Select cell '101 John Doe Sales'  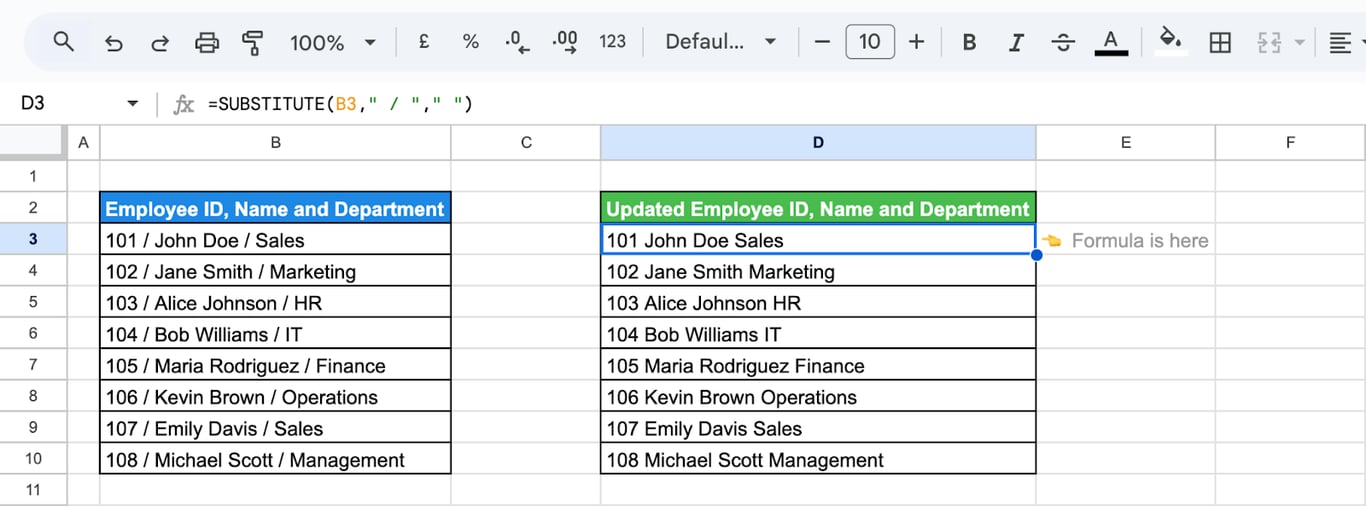[x=818, y=239]
